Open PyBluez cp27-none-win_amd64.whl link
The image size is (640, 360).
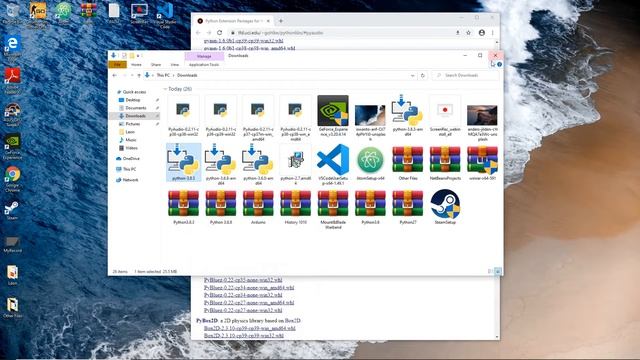[x=249, y=303]
